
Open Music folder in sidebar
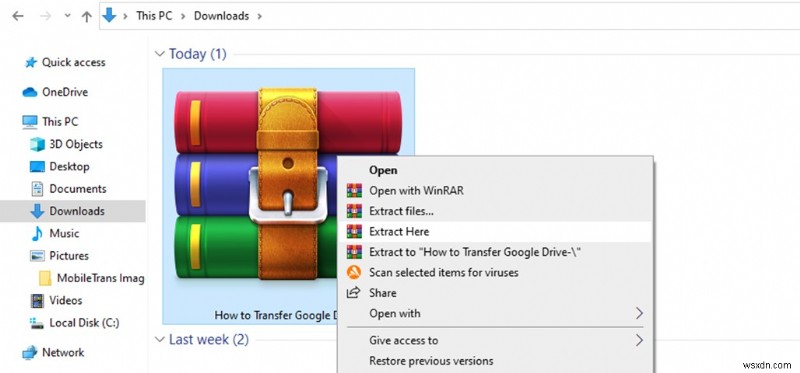click(x=64, y=233)
